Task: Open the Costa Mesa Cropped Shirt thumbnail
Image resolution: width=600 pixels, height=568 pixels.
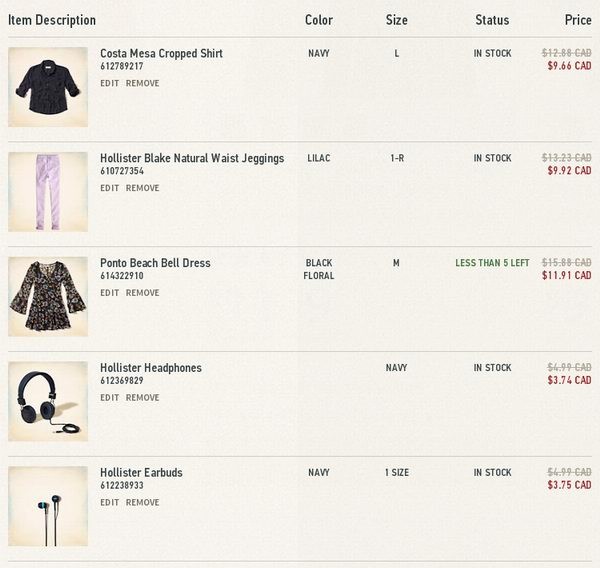Action: [x=48, y=87]
